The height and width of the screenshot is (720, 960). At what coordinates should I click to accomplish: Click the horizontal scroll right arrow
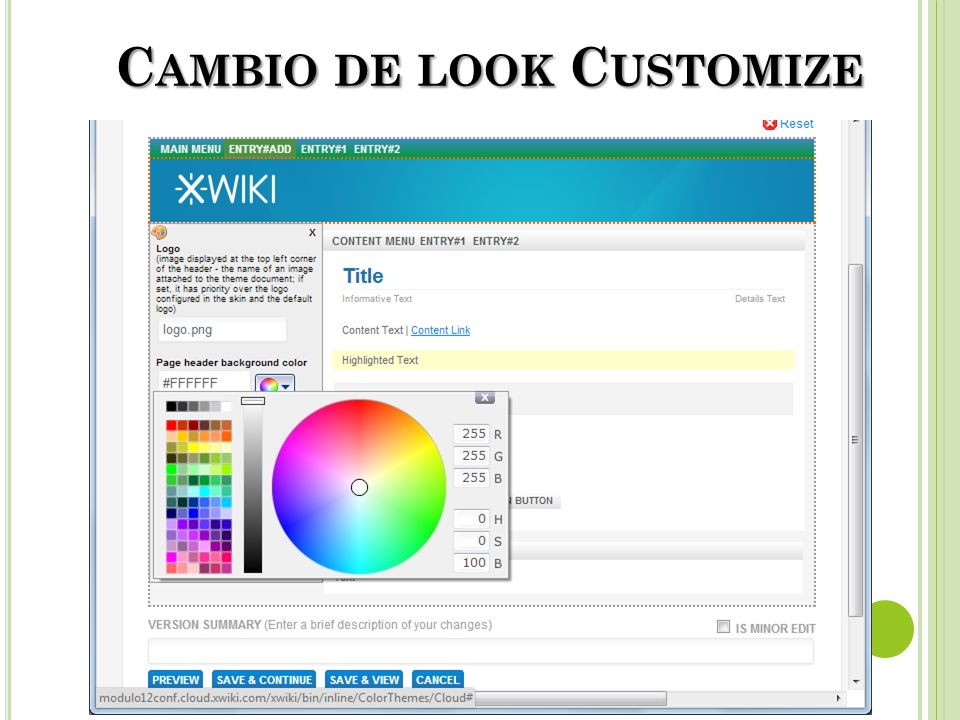coord(838,698)
